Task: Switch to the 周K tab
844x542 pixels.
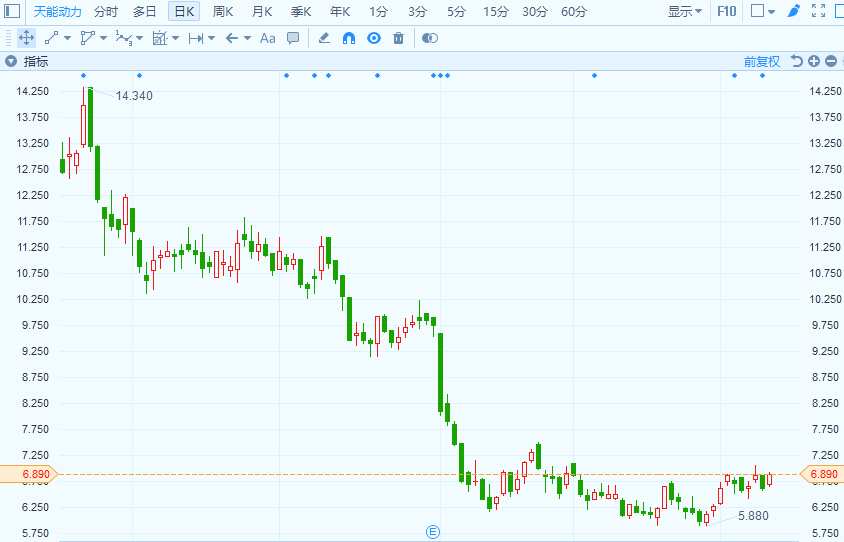Action: pos(223,11)
